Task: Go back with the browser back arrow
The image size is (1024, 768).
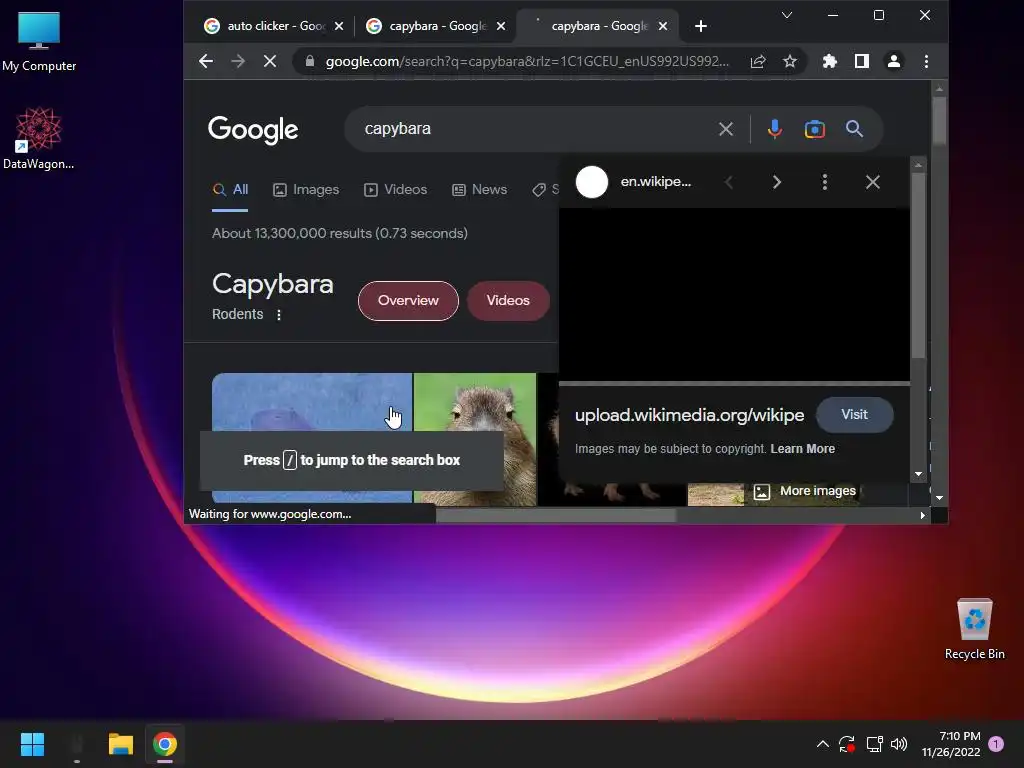Action: pyautogui.click(x=206, y=61)
